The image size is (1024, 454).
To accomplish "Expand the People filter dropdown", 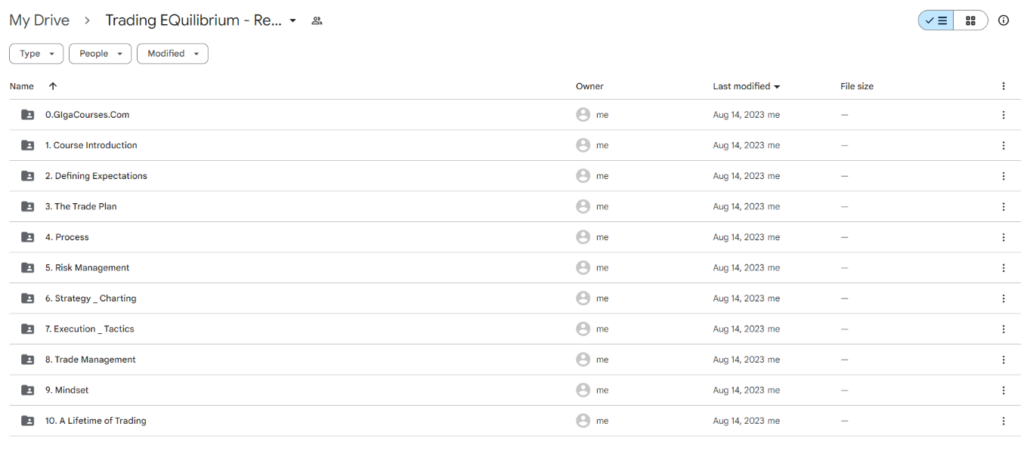I will click(x=100, y=54).
